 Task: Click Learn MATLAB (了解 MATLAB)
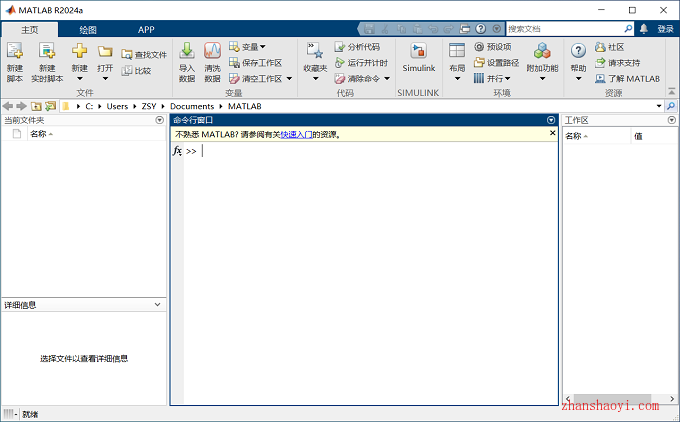(627, 79)
